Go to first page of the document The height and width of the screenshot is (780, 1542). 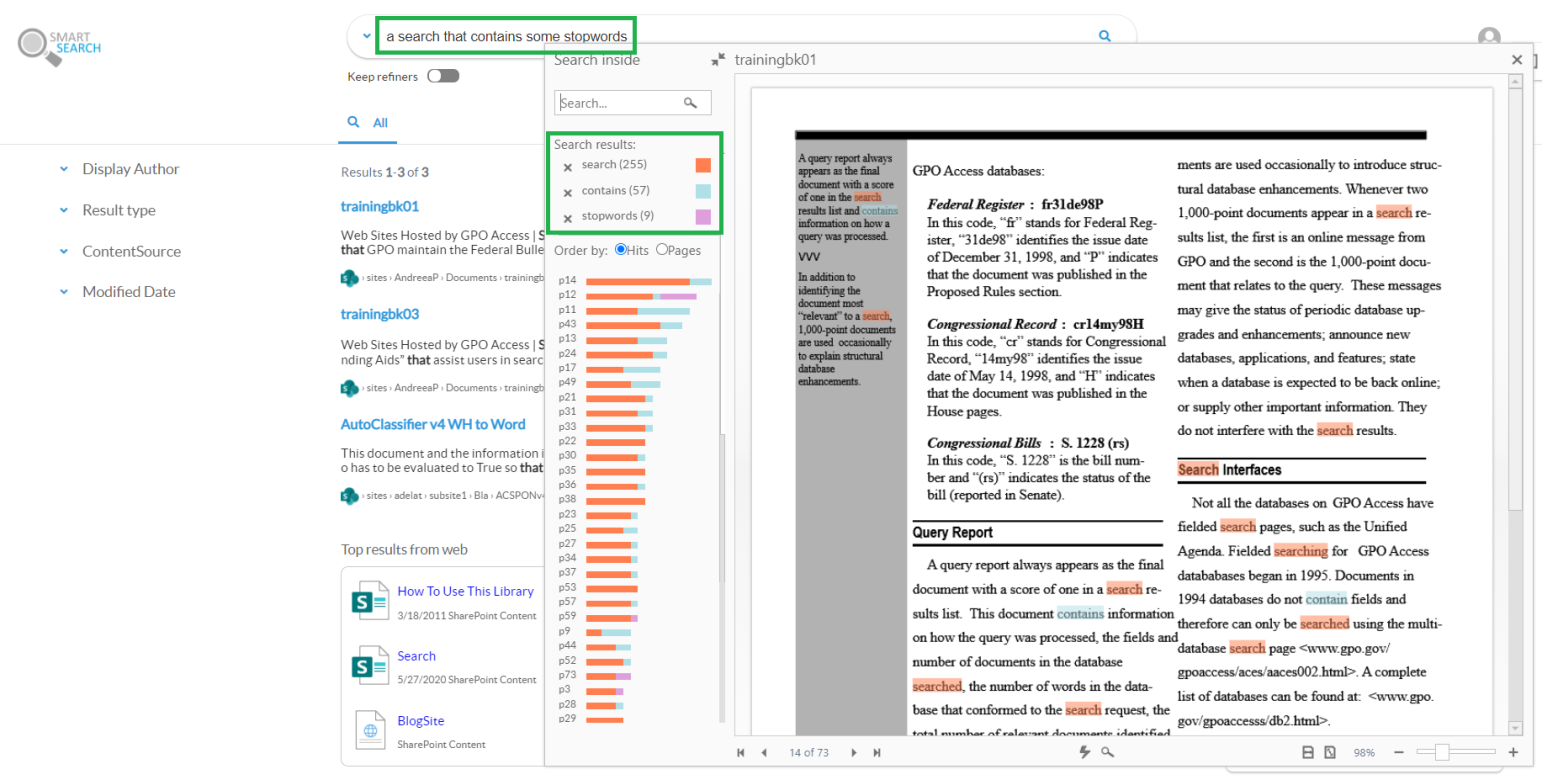(x=741, y=752)
